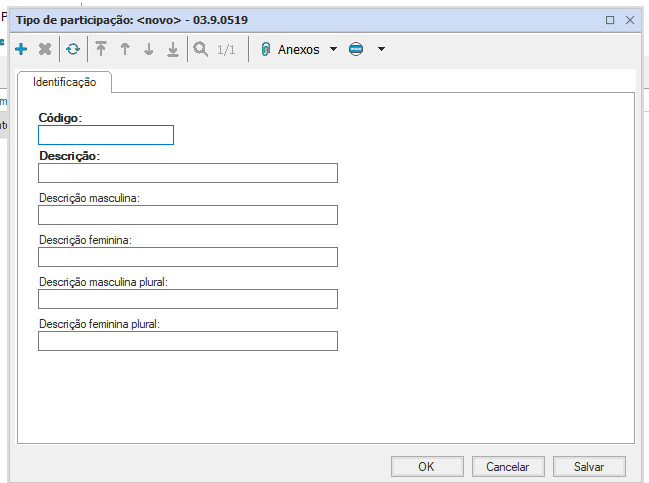Click the blue plus add-record icon

[21, 49]
